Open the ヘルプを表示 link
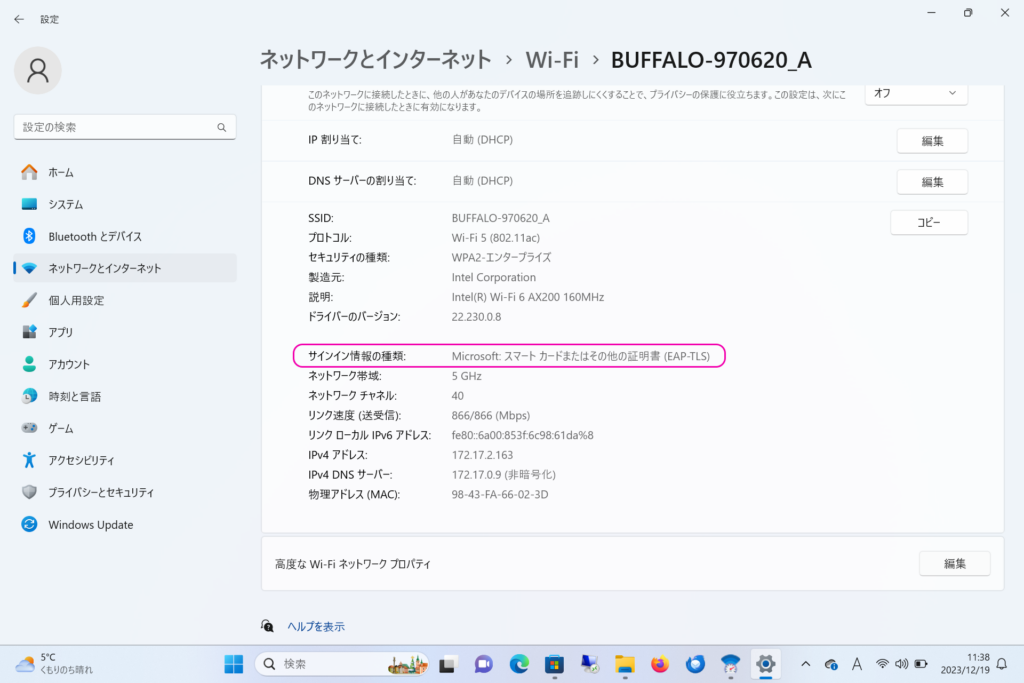The height and width of the screenshot is (683, 1024). 316,627
